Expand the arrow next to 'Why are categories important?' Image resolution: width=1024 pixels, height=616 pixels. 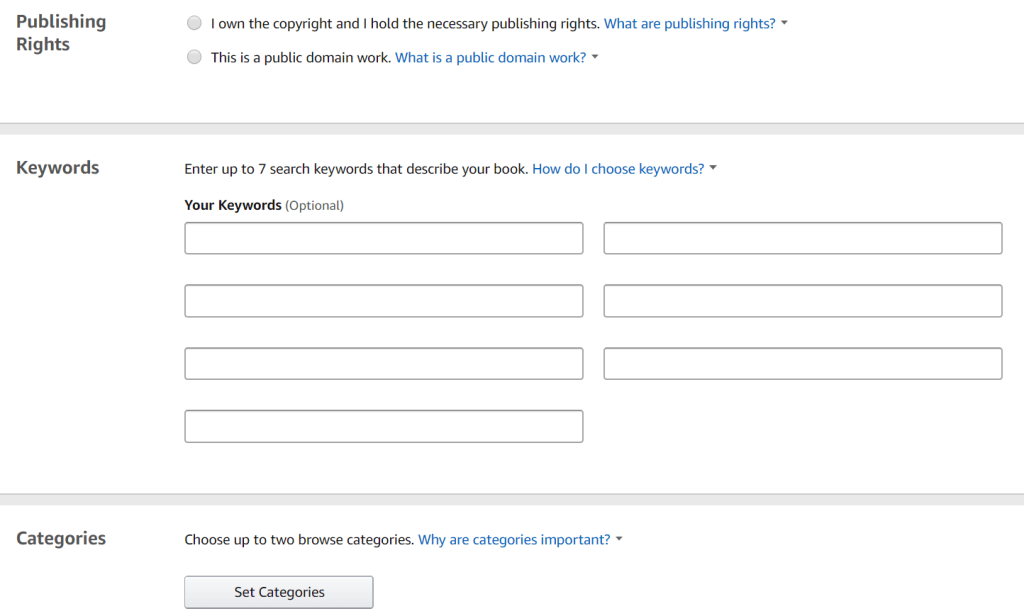point(619,540)
